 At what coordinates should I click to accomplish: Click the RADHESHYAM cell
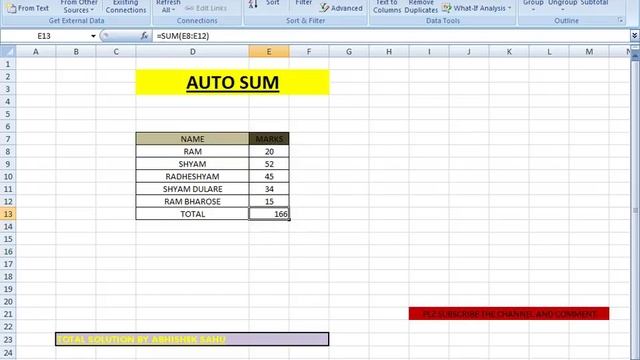(x=192, y=176)
